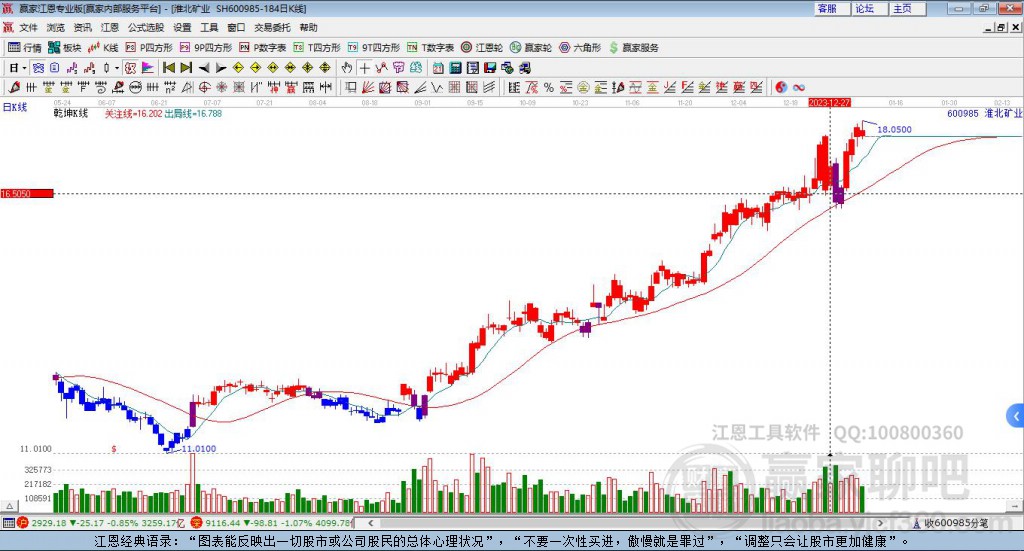Click the 出局线=16.788 value text
This screenshot has width=1024, height=551.
tap(193, 114)
